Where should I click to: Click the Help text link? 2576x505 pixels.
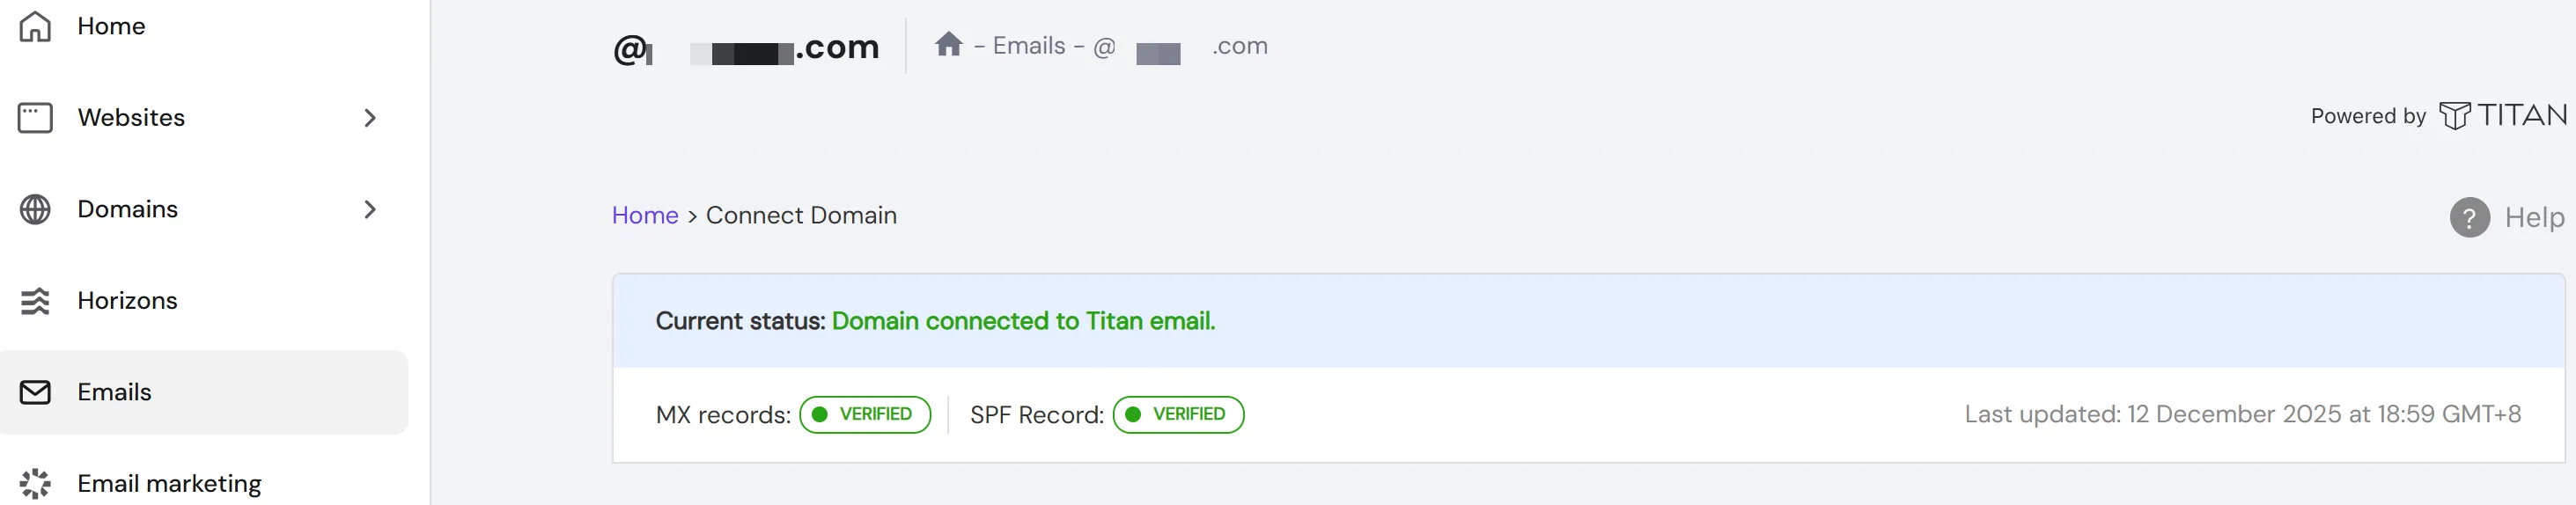2534,217
